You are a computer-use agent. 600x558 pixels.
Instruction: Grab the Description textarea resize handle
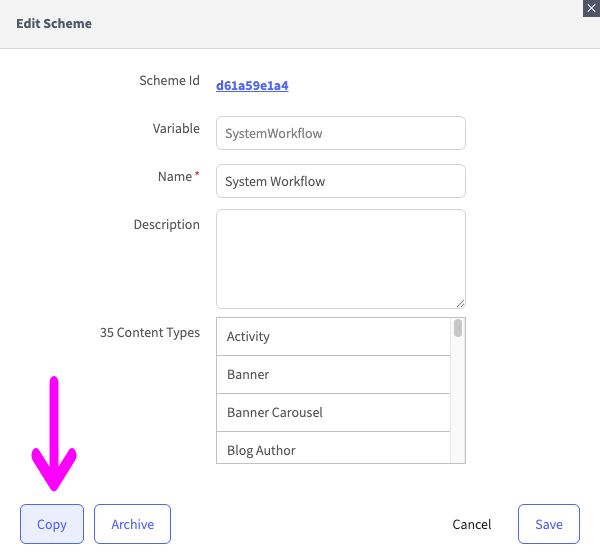pyautogui.click(x=461, y=303)
